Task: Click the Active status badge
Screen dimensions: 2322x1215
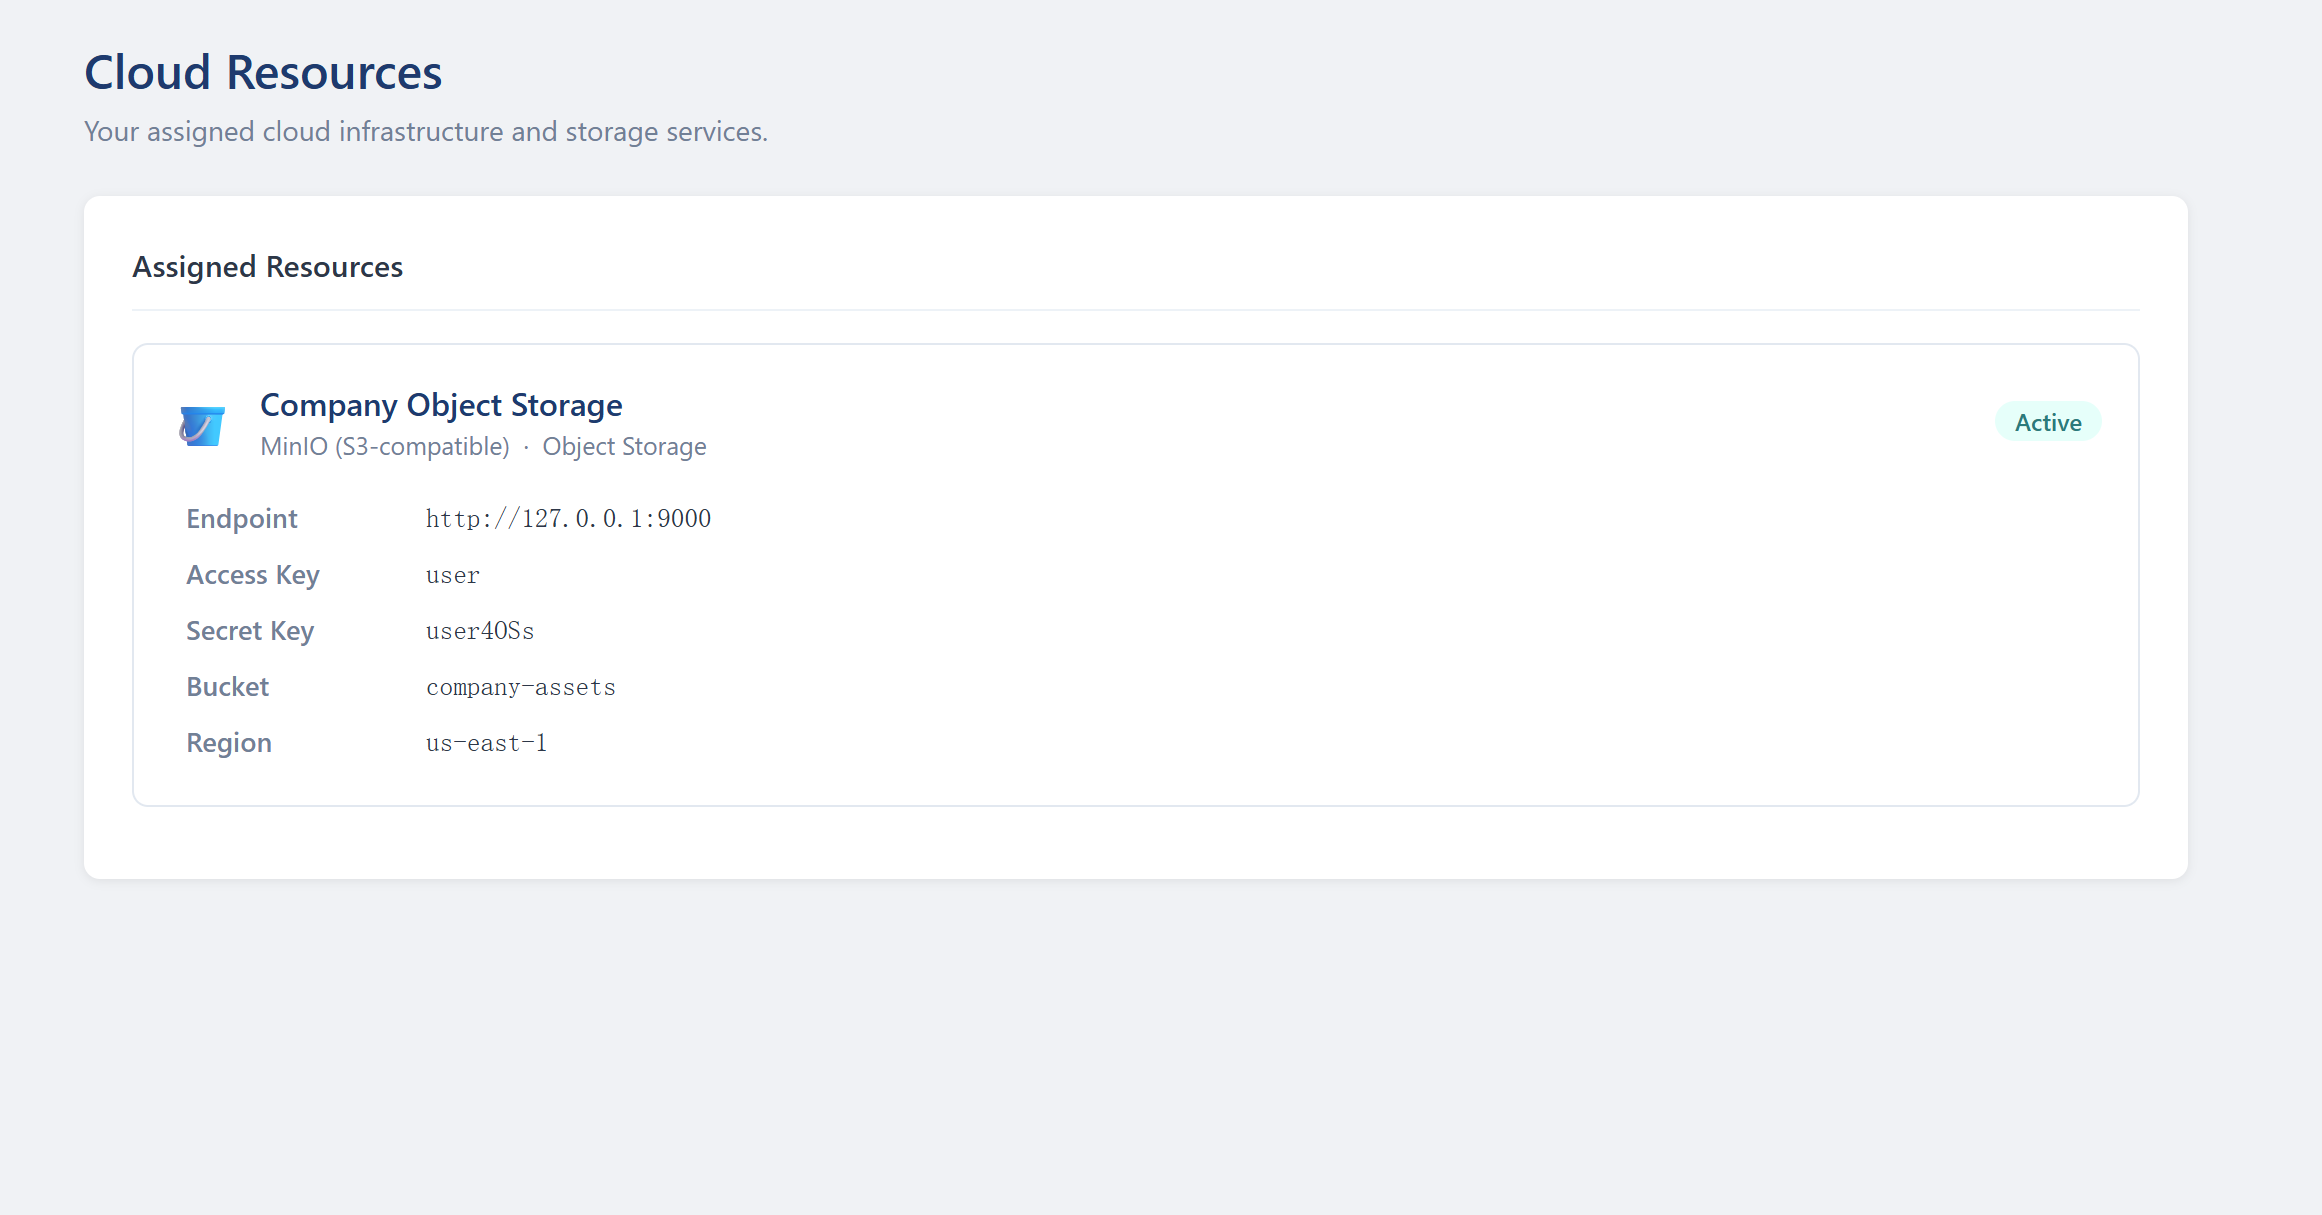Action: pyautogui.click(x=2047, y=423)
